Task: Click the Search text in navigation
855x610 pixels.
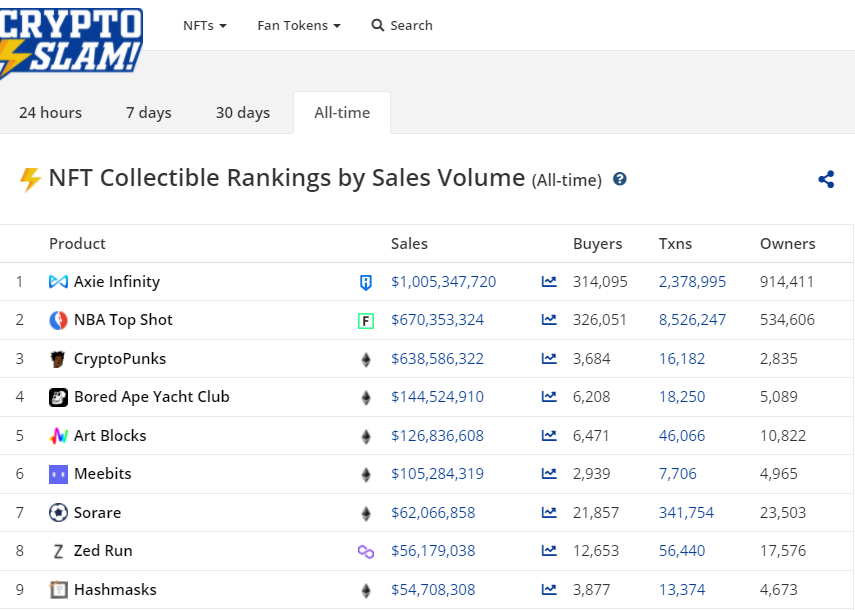Action: pyautogui.click(x=411, y=26)
